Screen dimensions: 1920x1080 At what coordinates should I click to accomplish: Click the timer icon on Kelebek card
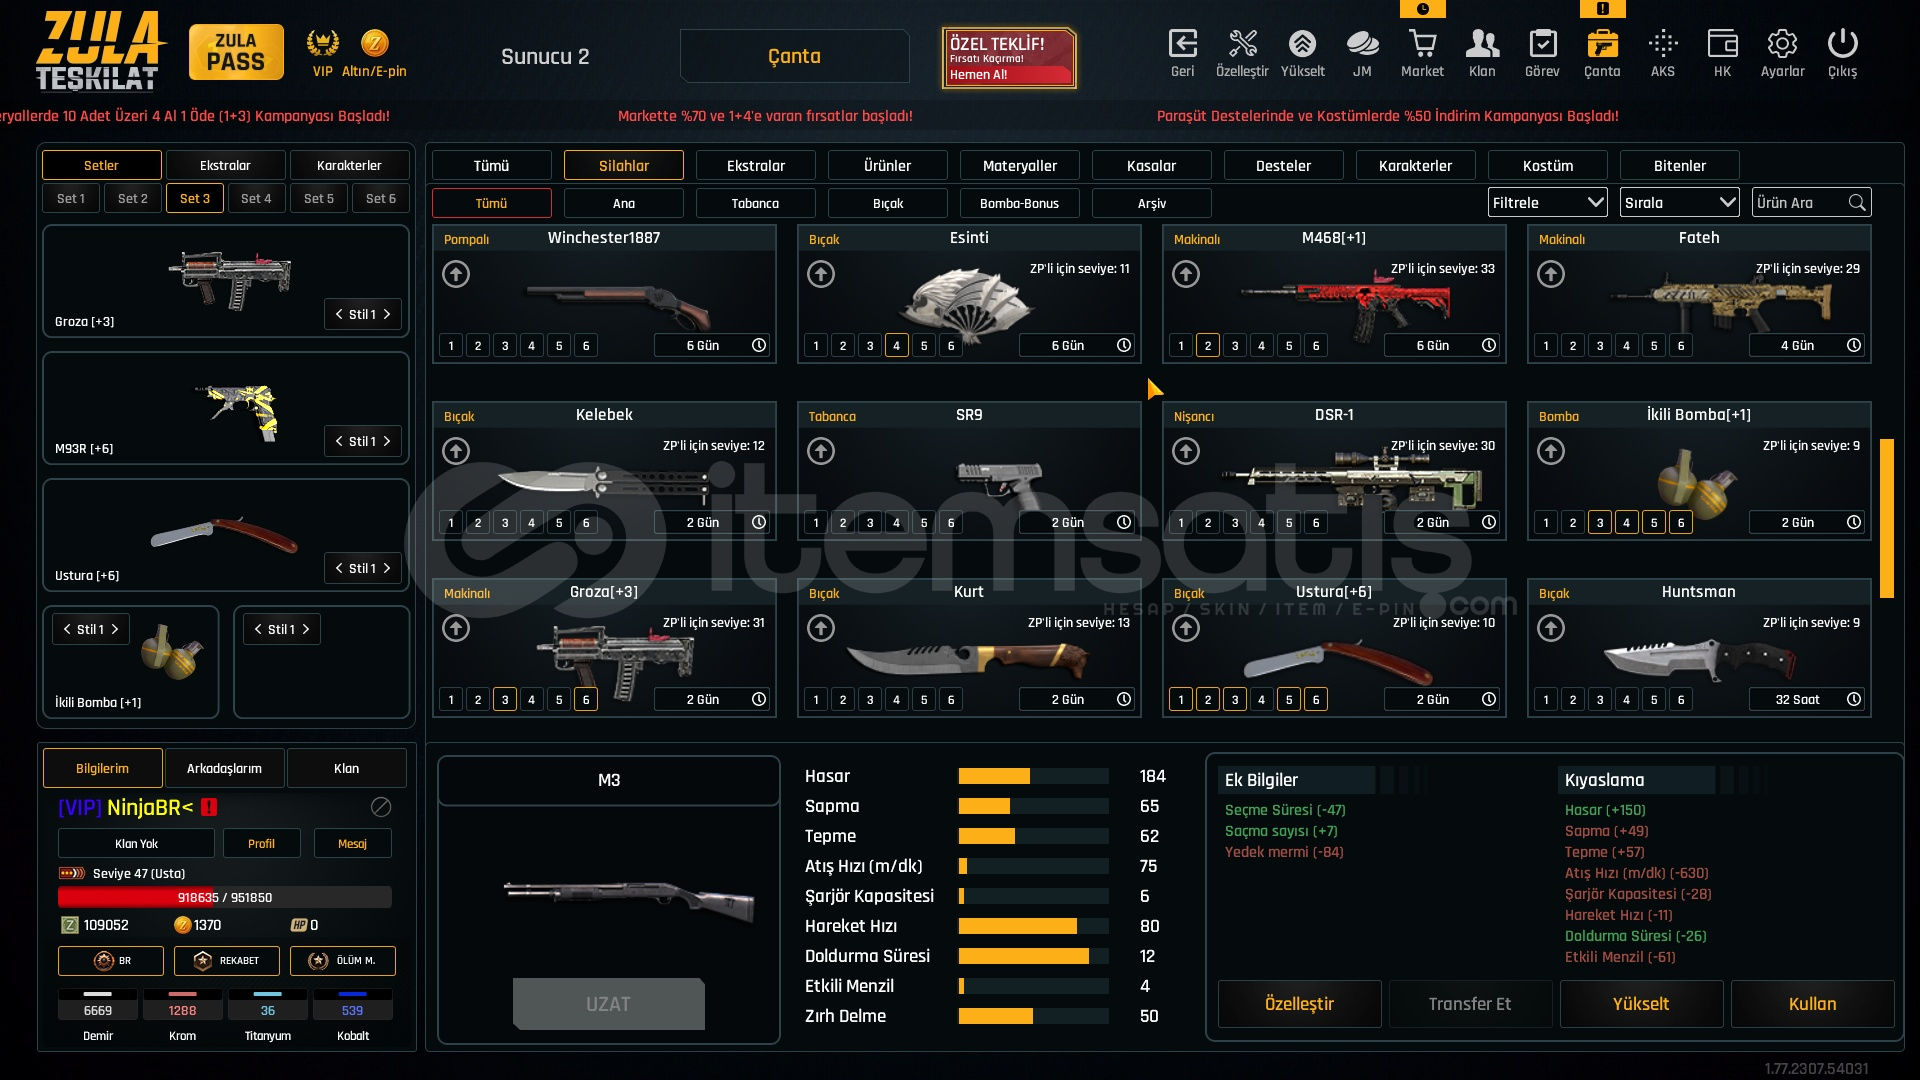tap(759, 522)
